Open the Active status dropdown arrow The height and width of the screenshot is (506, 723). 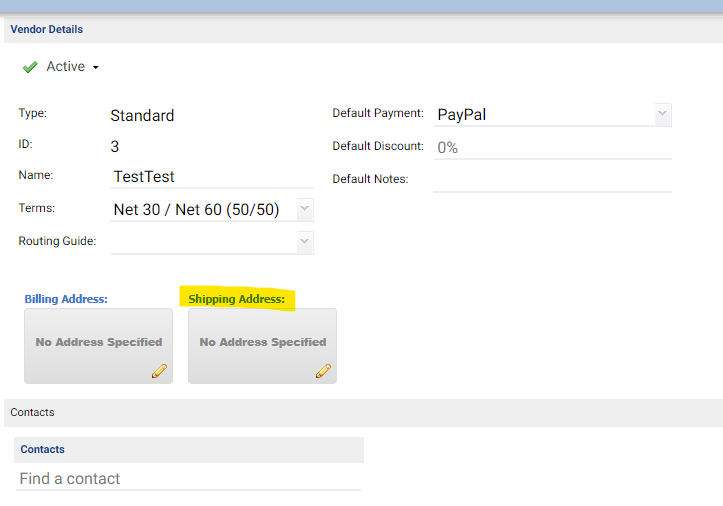[x=95, y=67]
